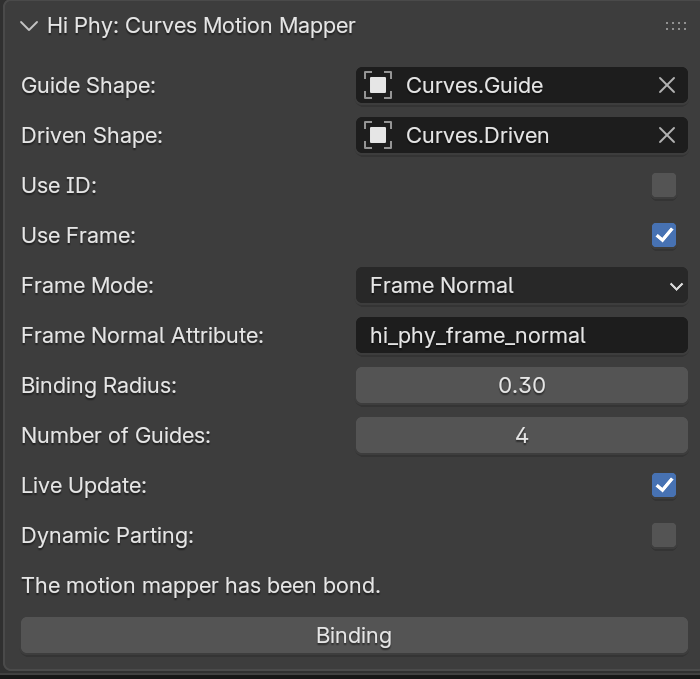This screenshot has height=679, width=700.
Task: Open the Frame Mode dropdown showing Frame Normal
Action: pyautogui.click(x=510, y=285)
